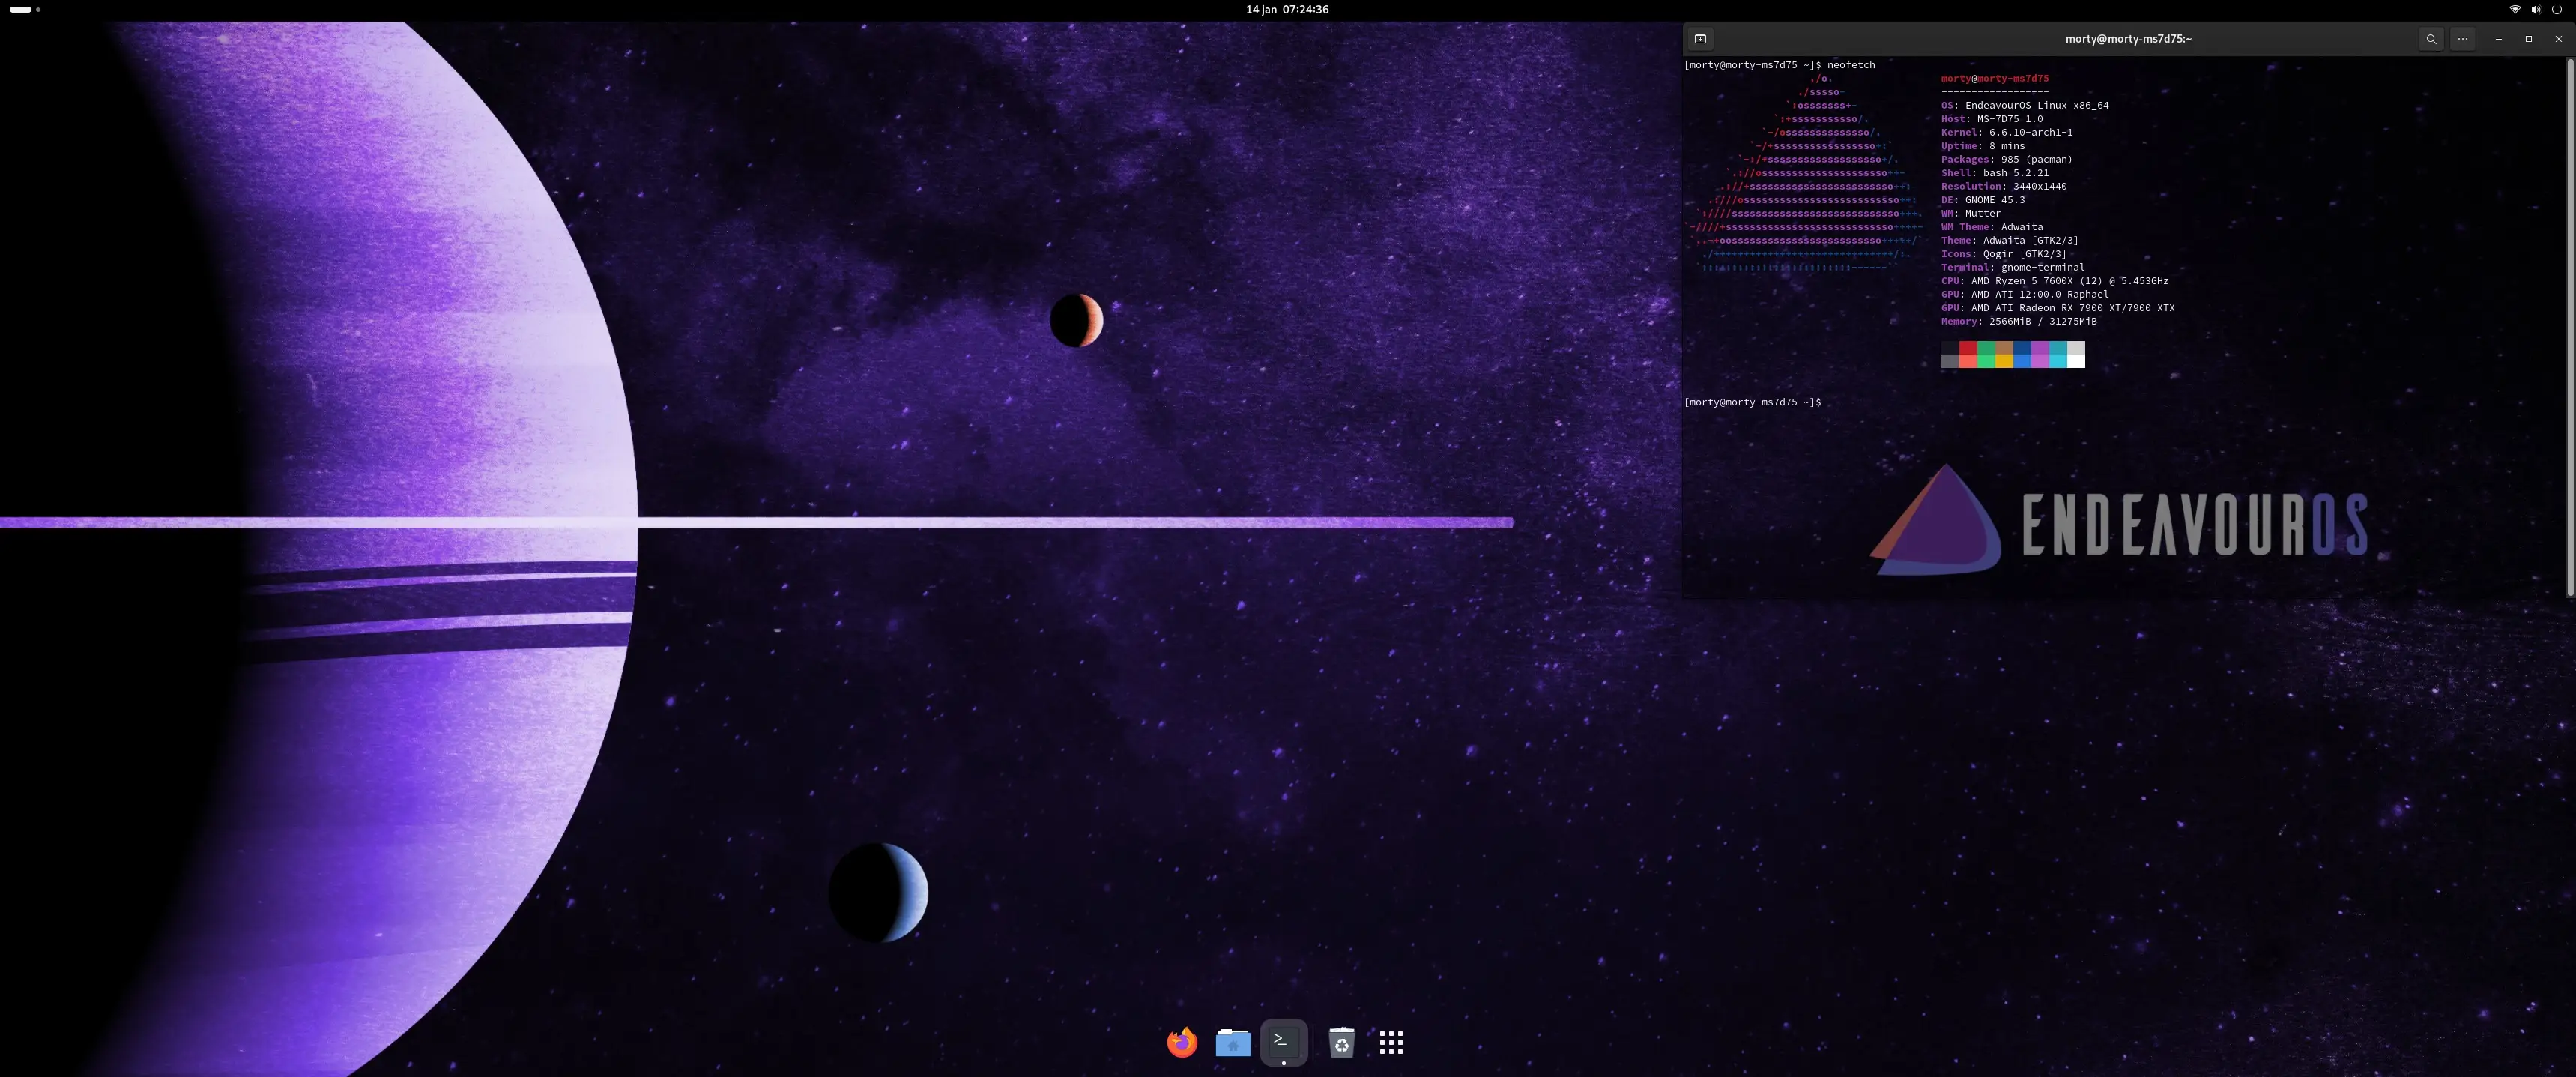Click the Theme: Adwaita [GTK2/3] line
Image resolution: width=2576 pixels, height=1077 pixels.
(2010, 240)
